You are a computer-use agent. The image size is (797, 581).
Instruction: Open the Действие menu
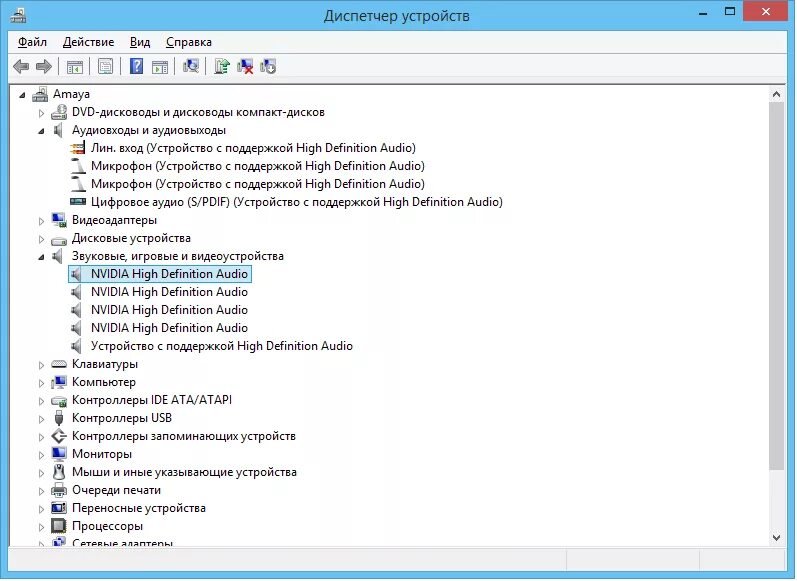click(88, 42)
